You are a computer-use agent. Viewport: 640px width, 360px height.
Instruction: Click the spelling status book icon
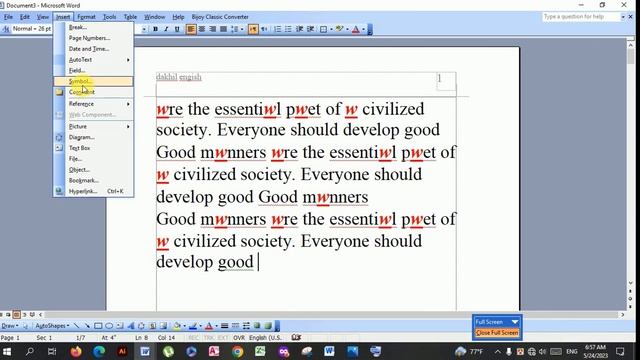[x=296, y=337]
